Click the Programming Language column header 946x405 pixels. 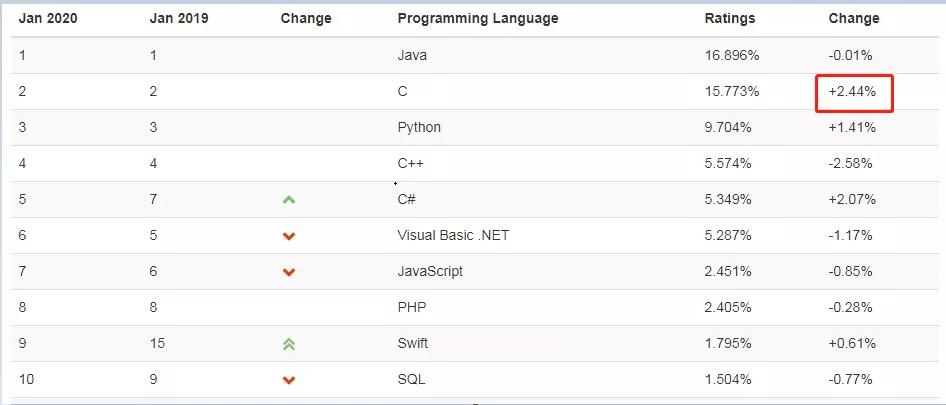click(x=477, y=19)
